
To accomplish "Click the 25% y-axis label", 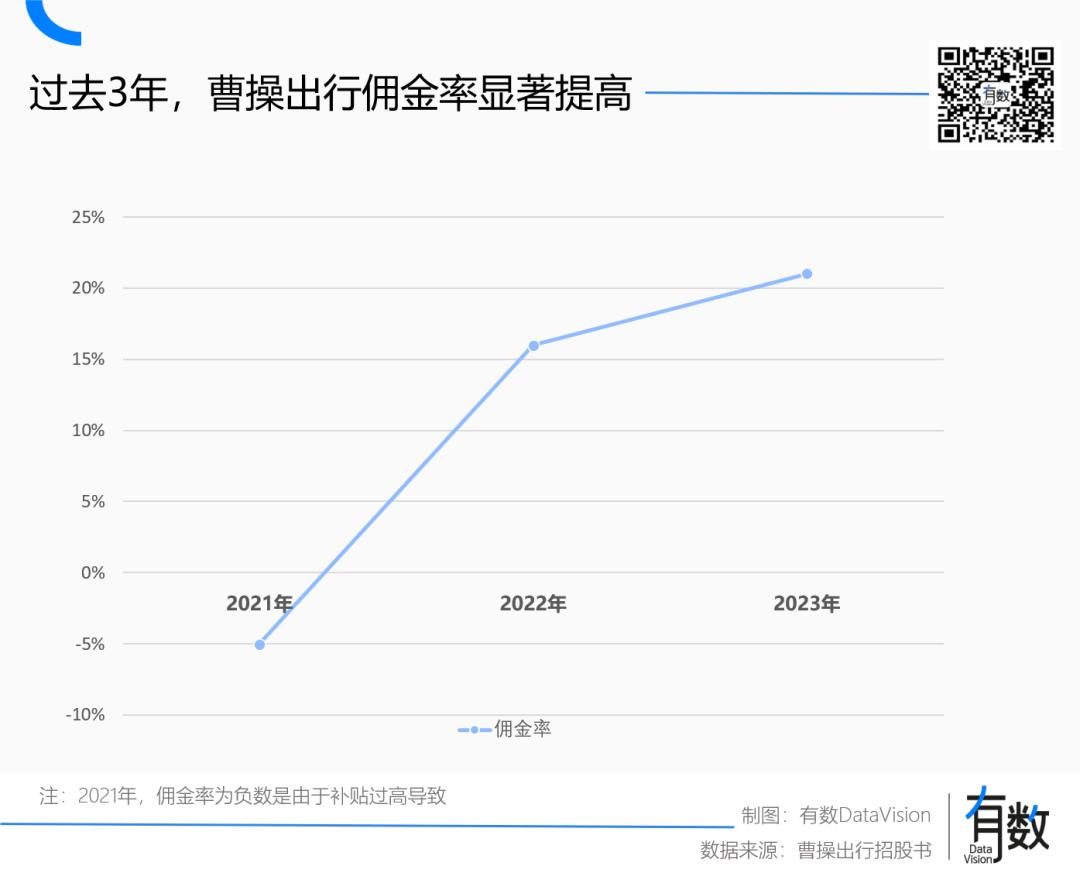I will pos(88,218).
